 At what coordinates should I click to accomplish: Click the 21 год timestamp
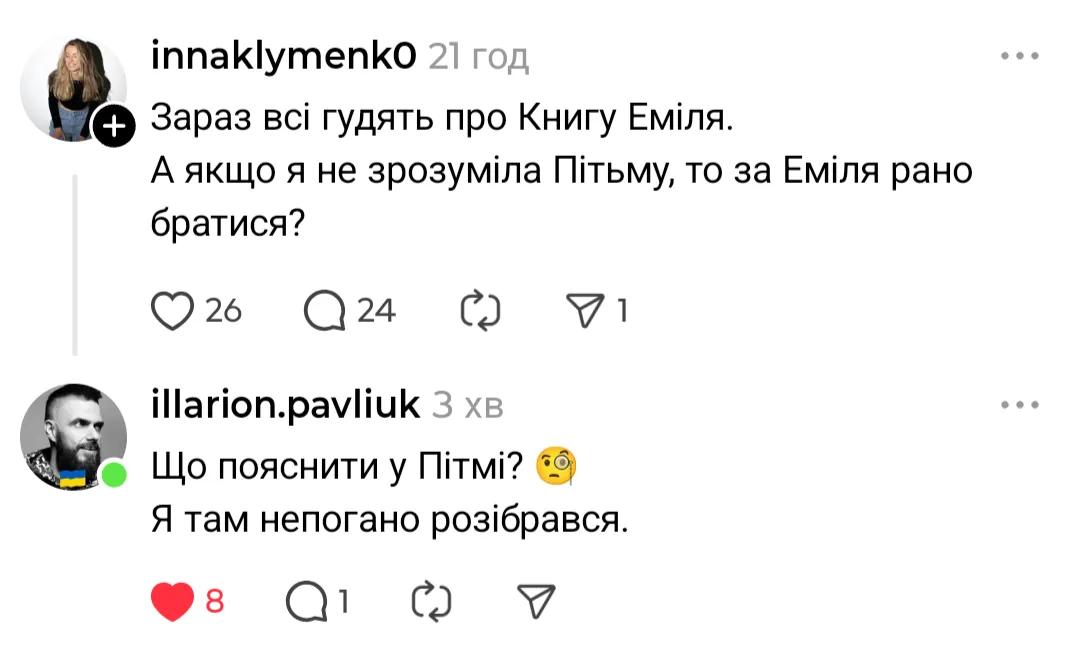click(478, 58)
